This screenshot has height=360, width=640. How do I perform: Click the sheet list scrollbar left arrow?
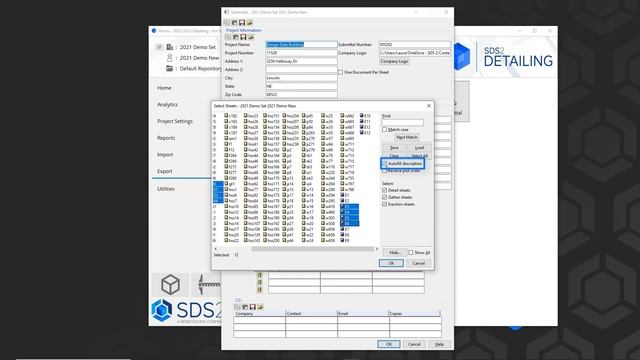pyautogui.click(x=216, y=249)
